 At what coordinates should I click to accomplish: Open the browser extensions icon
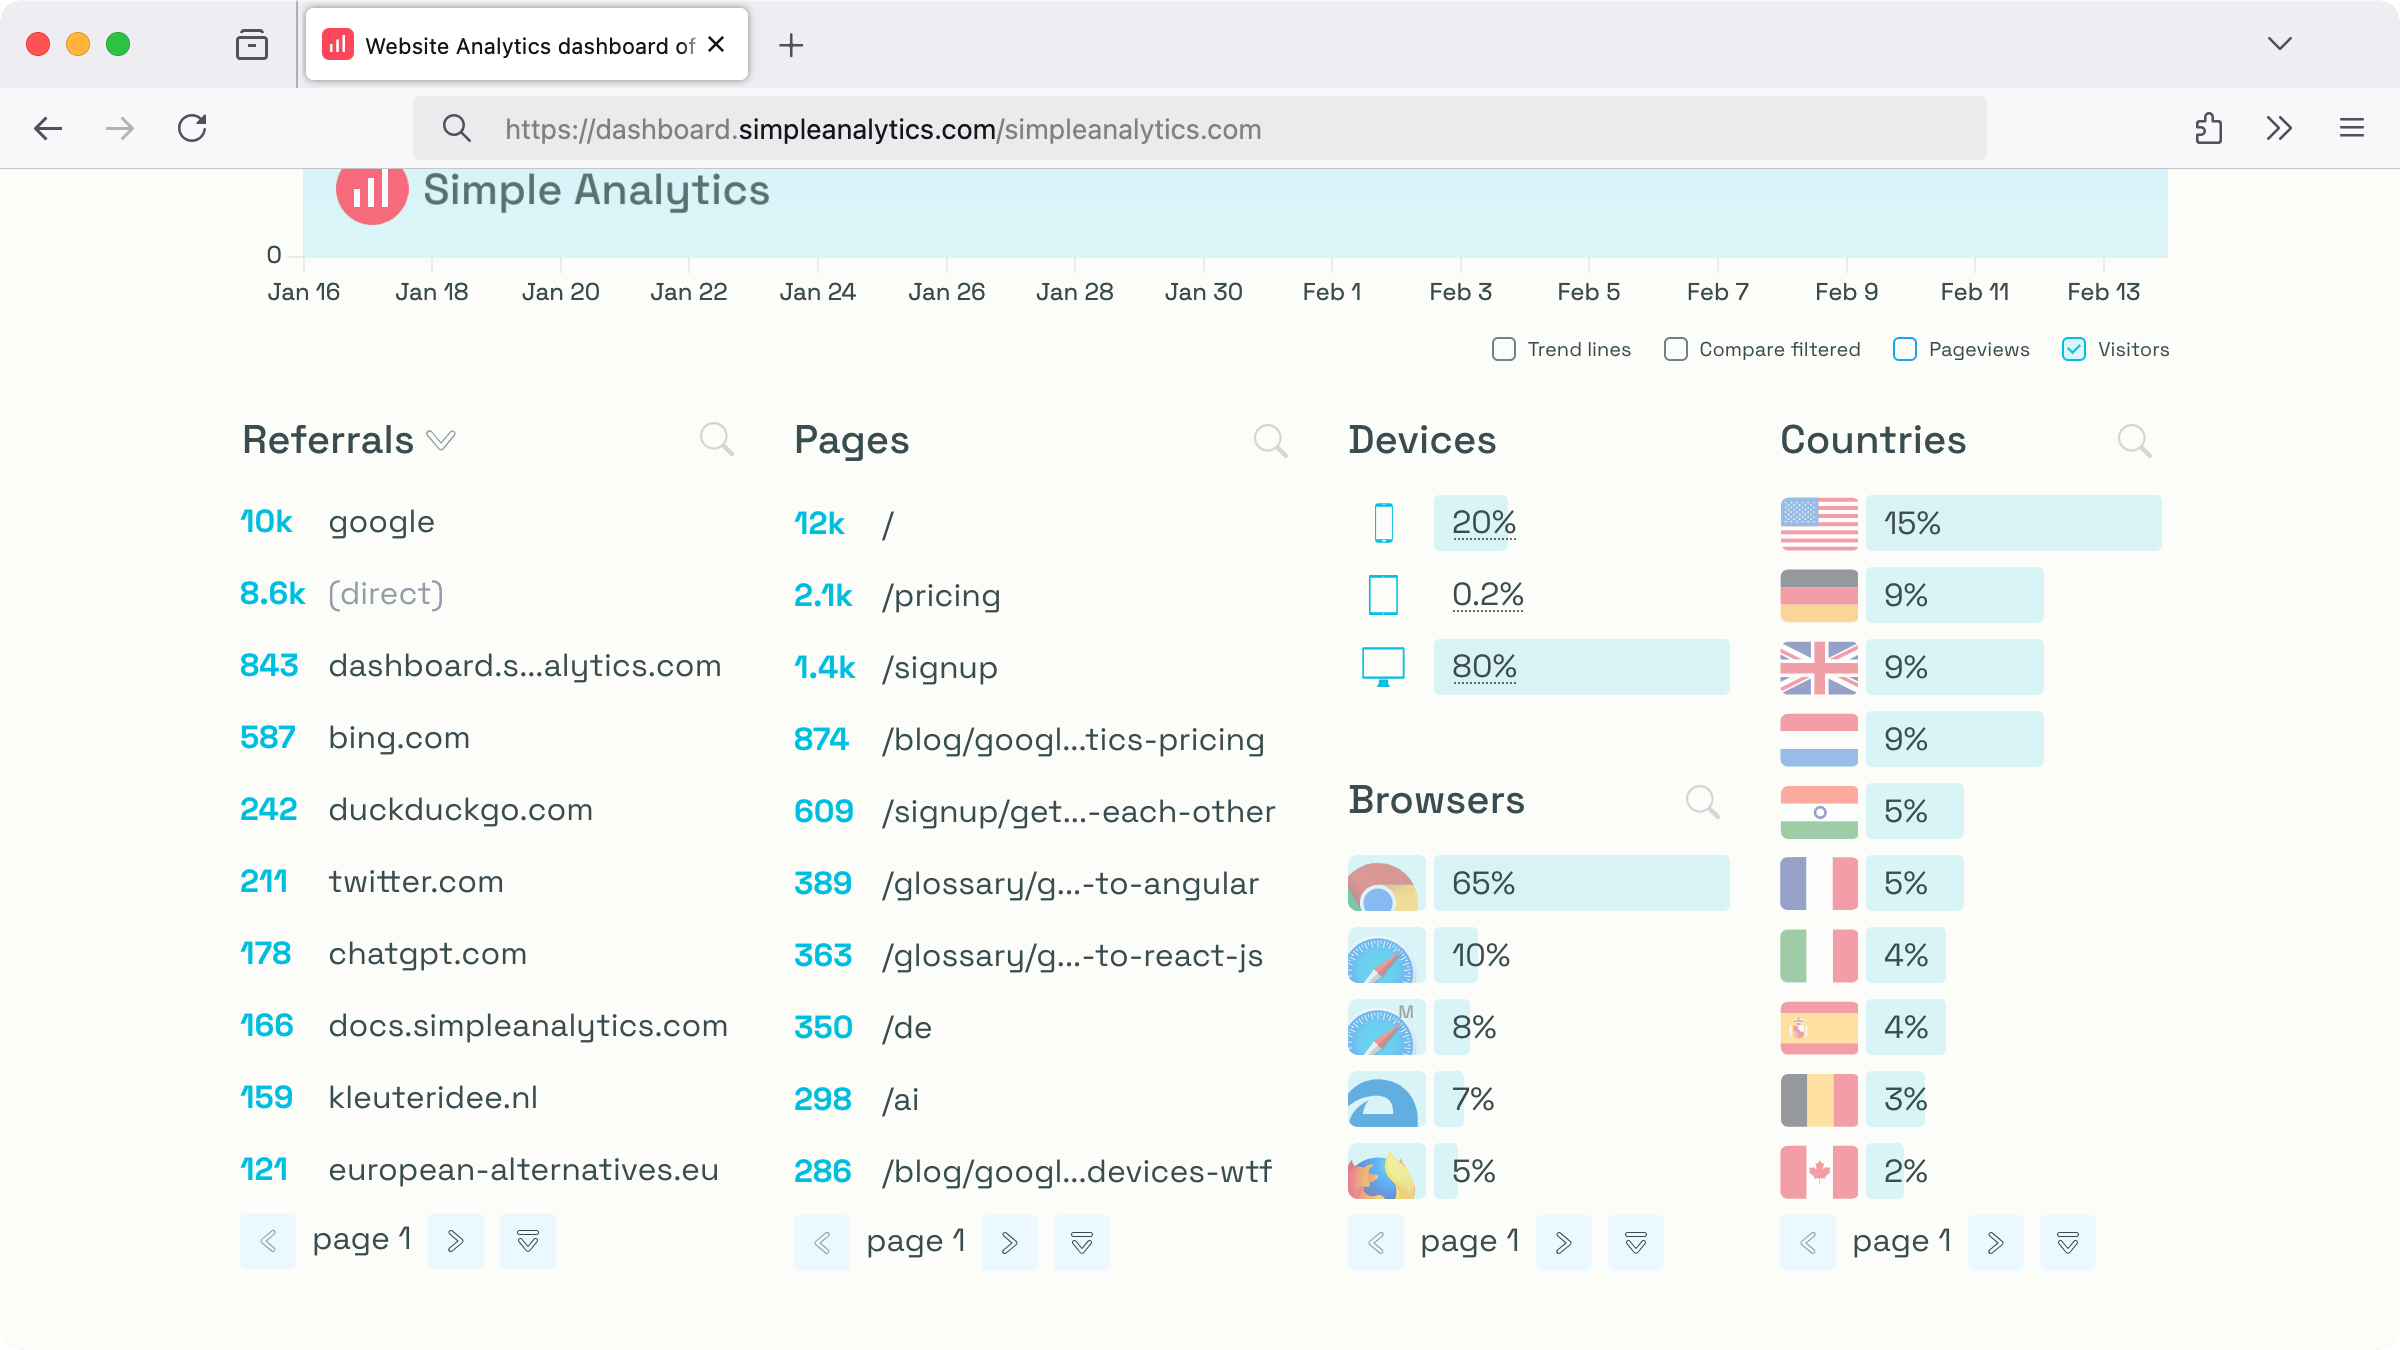click(x=2208, y=128)
